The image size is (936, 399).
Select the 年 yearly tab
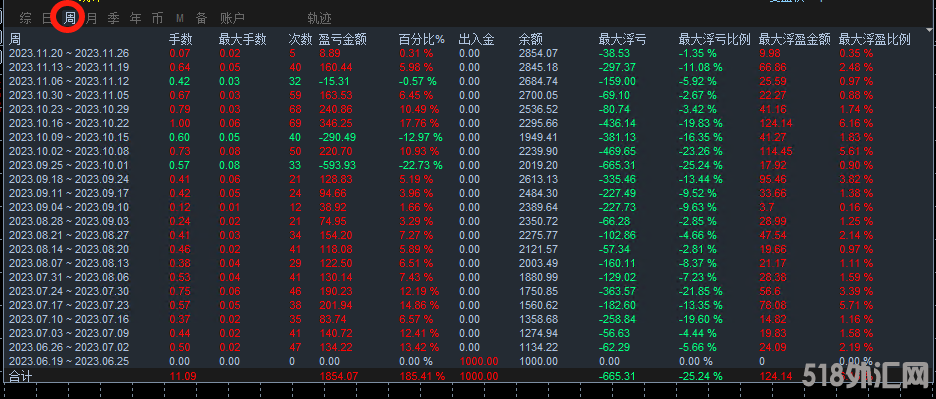[x=136, y=19]
